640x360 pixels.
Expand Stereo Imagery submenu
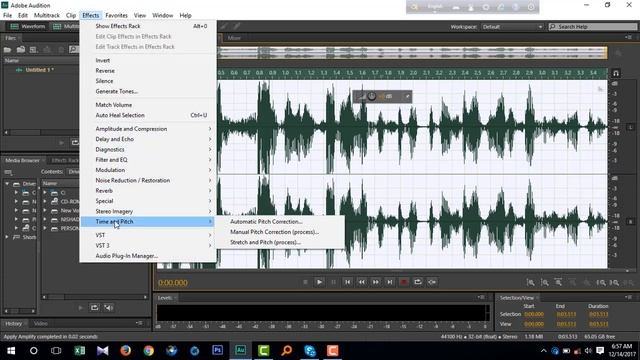(148, 211)
